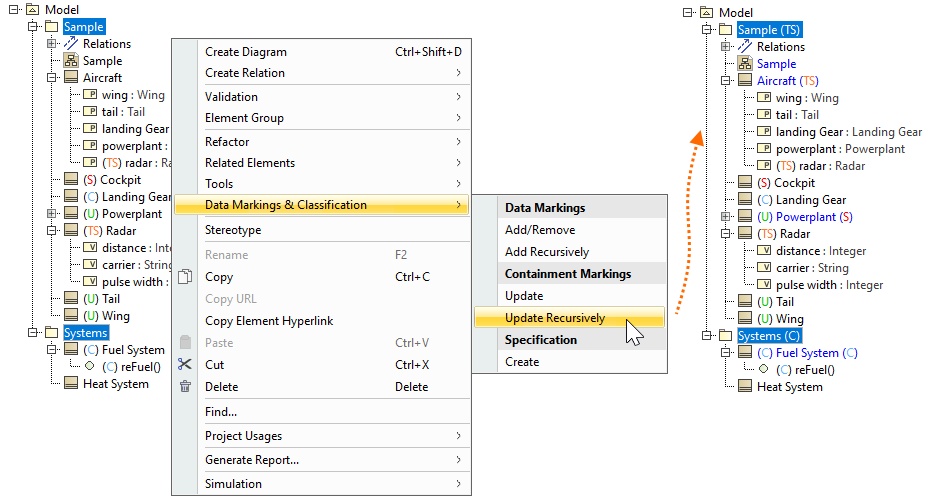This screenshot has width=933, height=499.
Task: Select the Fuel System (C) tree item
Action: pos(807,353)
